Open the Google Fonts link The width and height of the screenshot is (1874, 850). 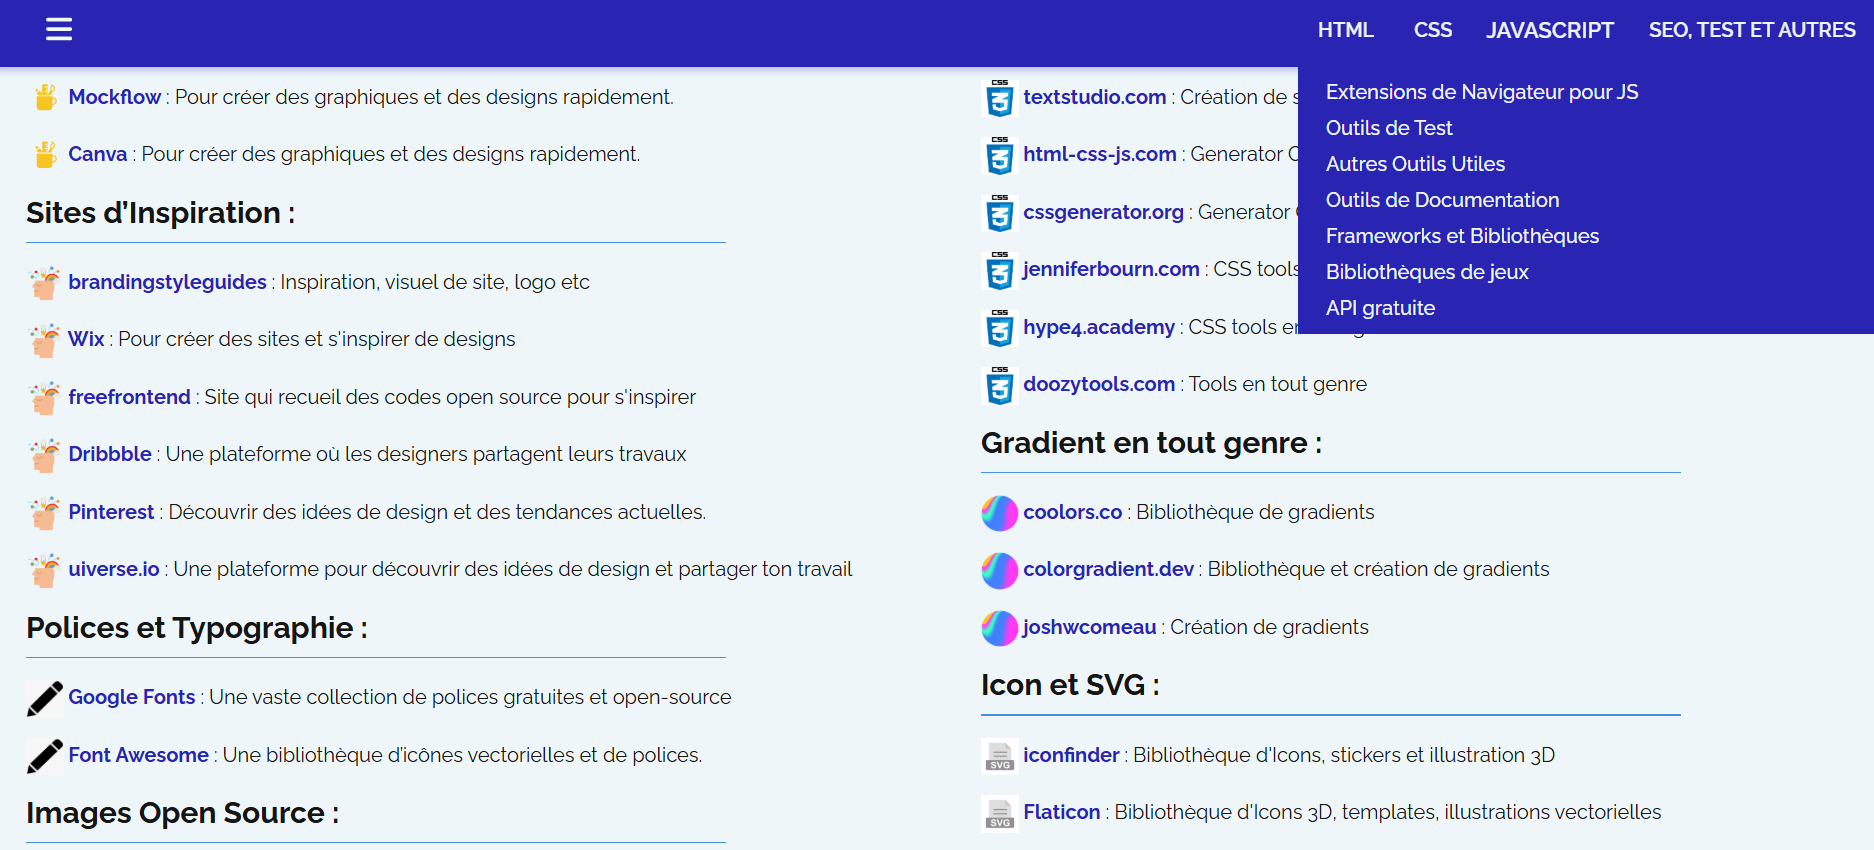132,697
